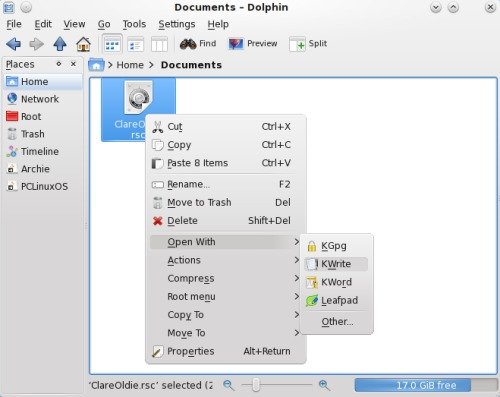This screenshot has height=397, width=500.
Task: Select Network in the Places panel
Action: 43,99
